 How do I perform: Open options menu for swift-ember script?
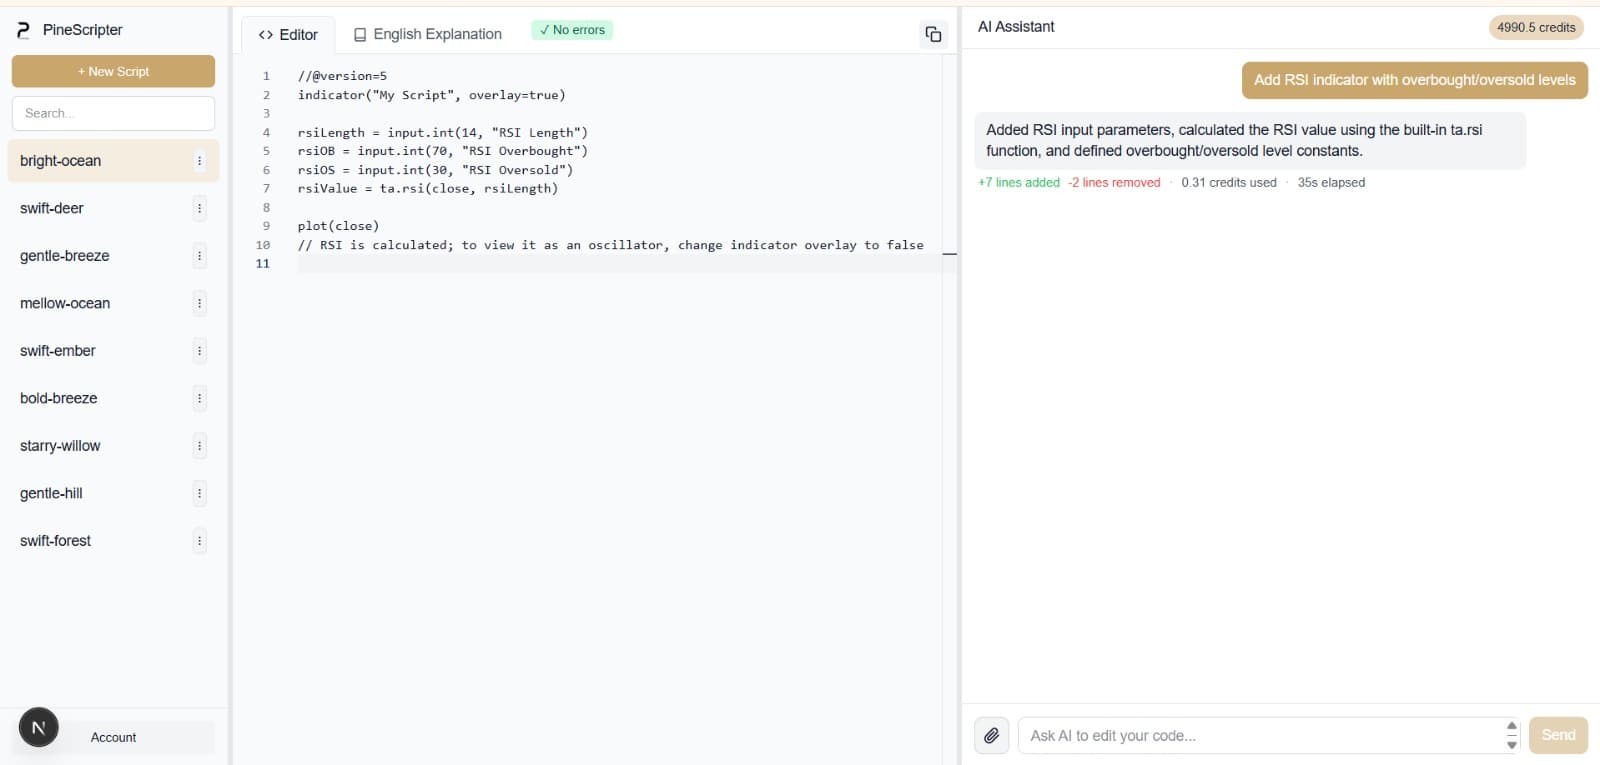click(x=199, y=351)
